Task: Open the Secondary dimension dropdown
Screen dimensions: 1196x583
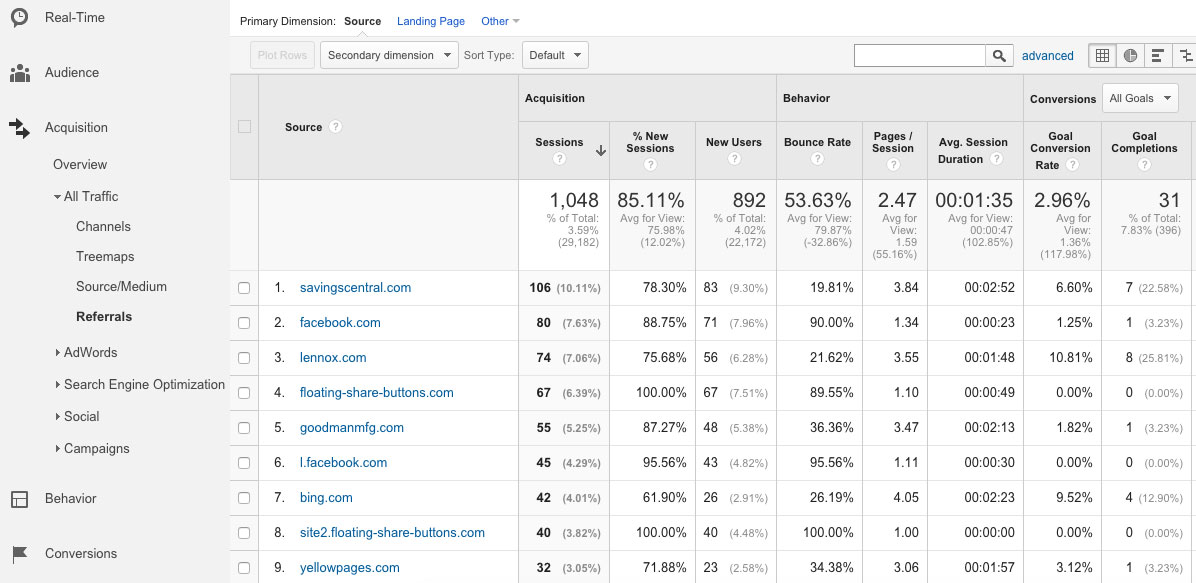Action: [x=389, y=55]
